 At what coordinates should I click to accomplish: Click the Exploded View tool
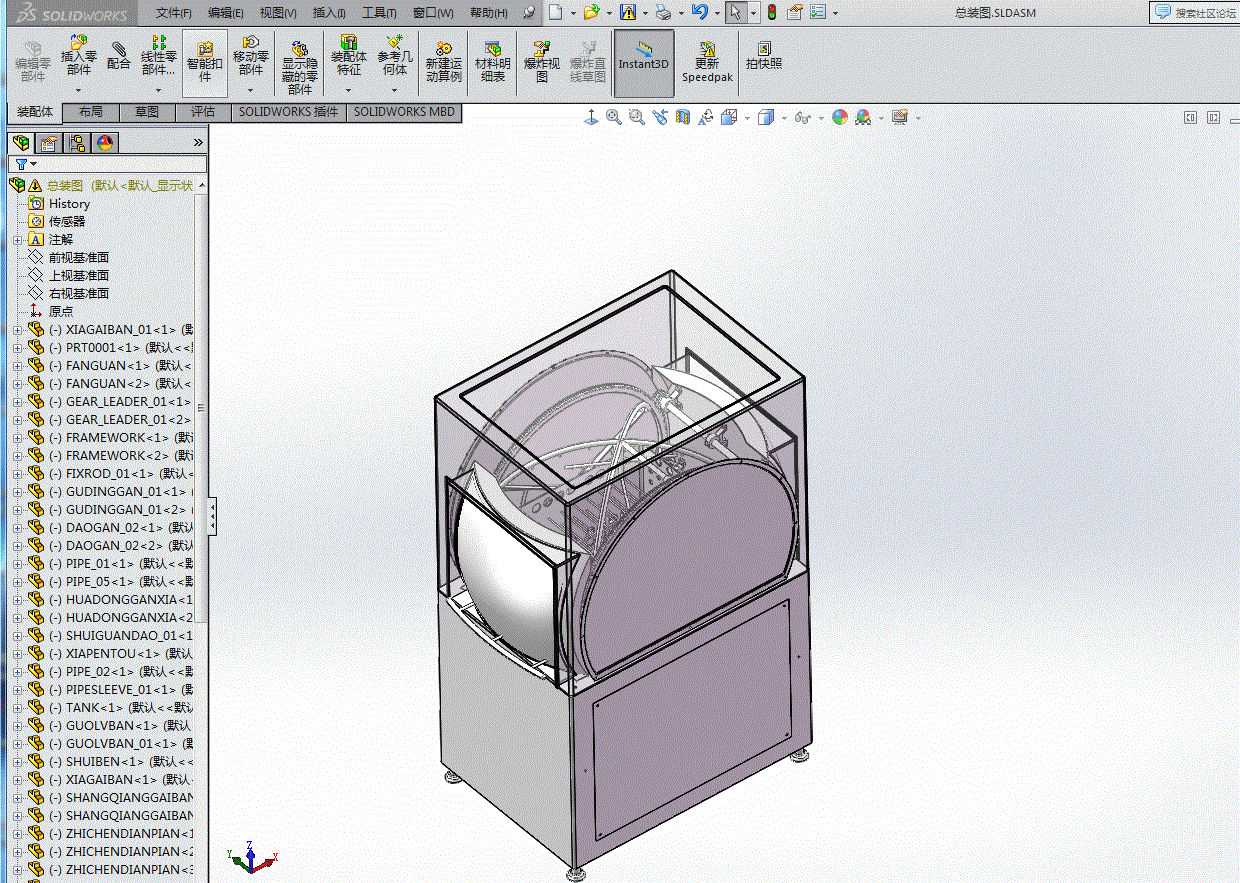541,61
